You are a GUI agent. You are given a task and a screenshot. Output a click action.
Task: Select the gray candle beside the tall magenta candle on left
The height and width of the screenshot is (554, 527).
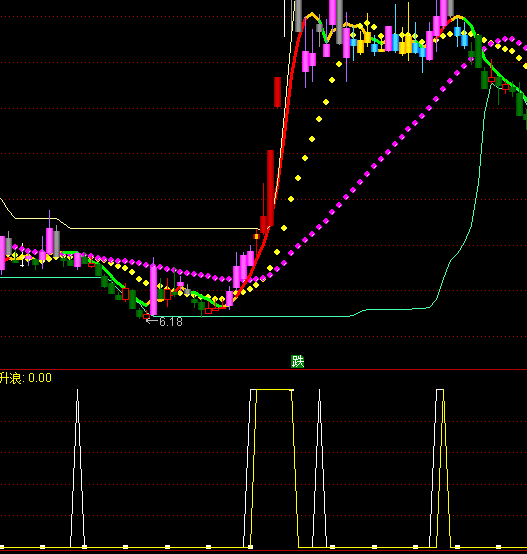[x=57, y=244]
